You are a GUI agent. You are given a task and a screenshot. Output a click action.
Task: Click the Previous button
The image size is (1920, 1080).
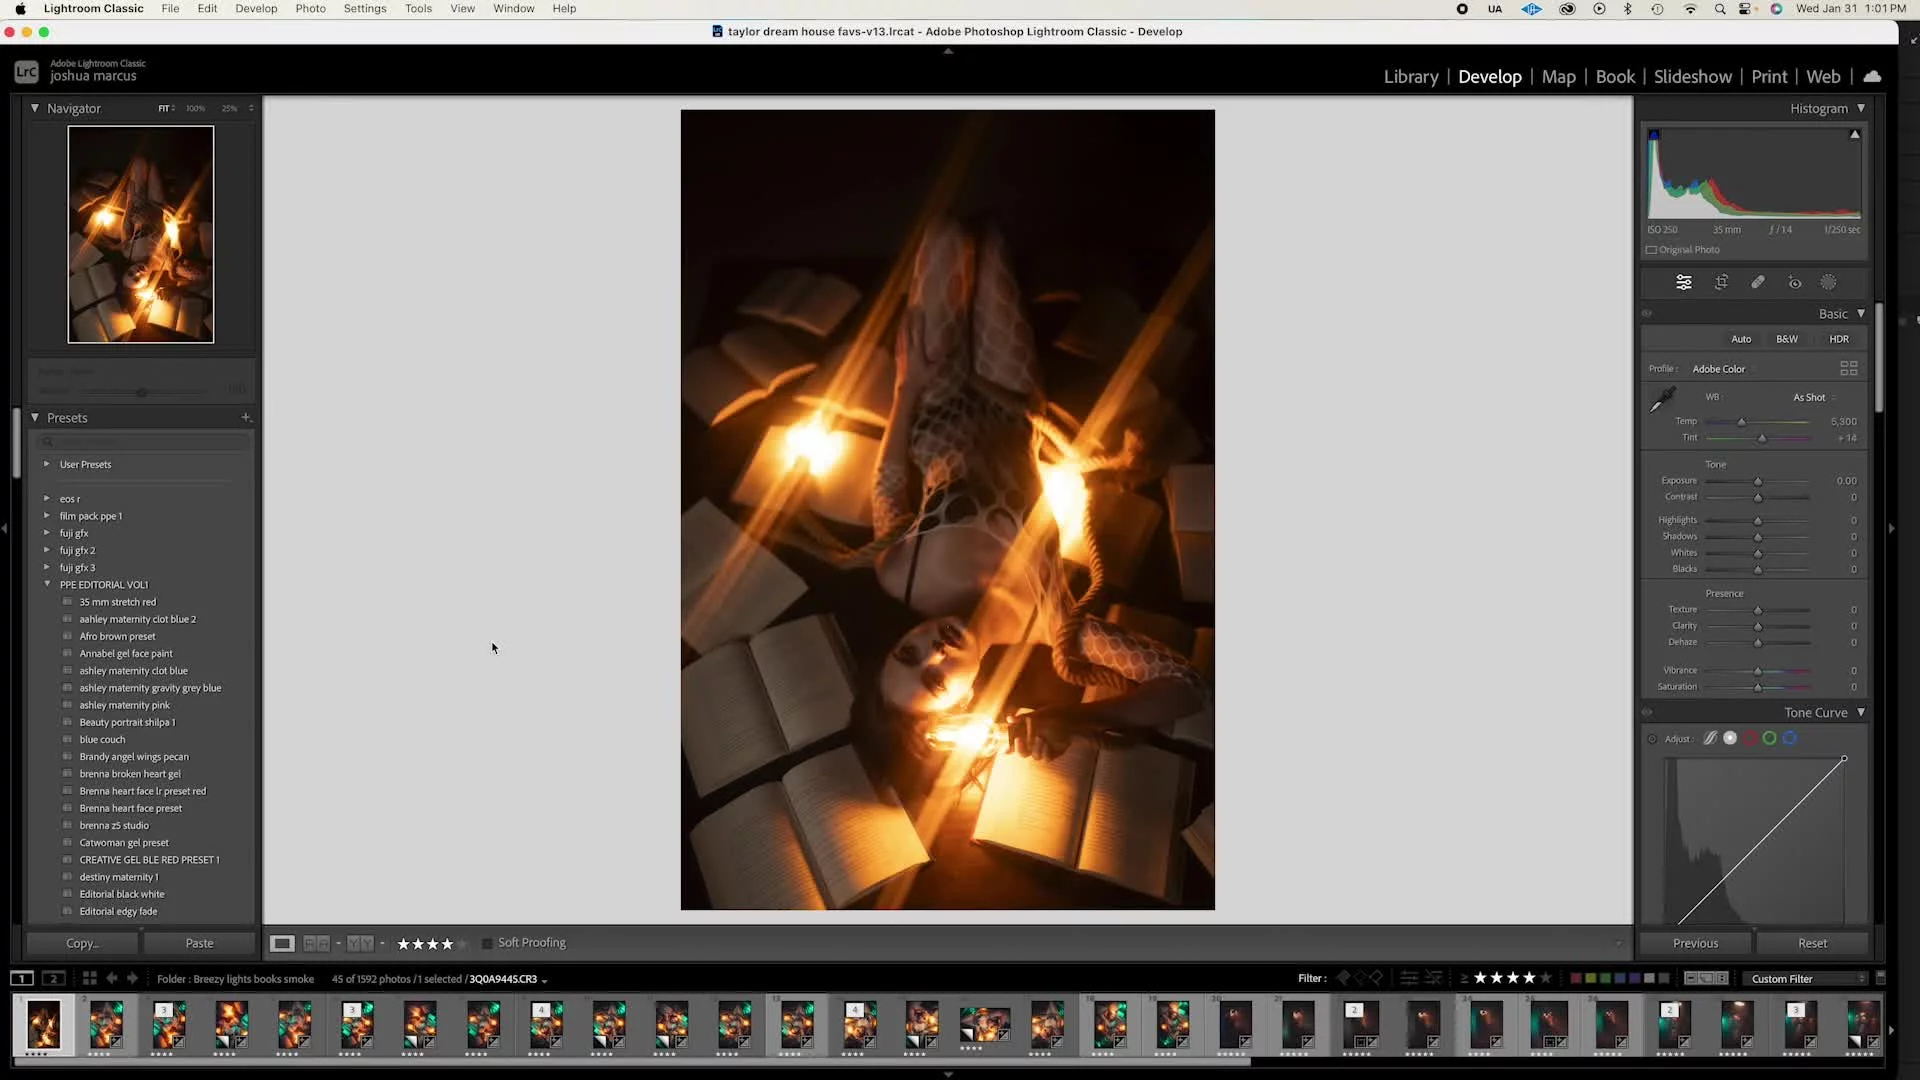[1695, 943]
